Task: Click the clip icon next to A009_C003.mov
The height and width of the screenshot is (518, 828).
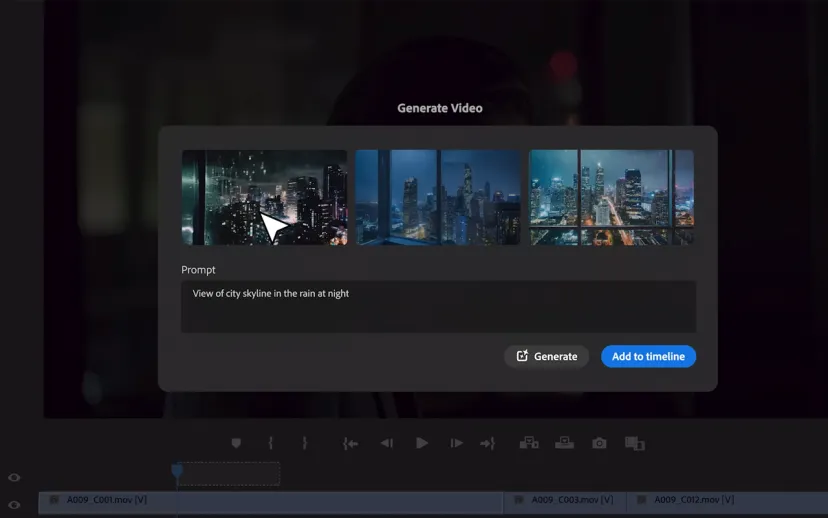Action: [x=519, y=500]
